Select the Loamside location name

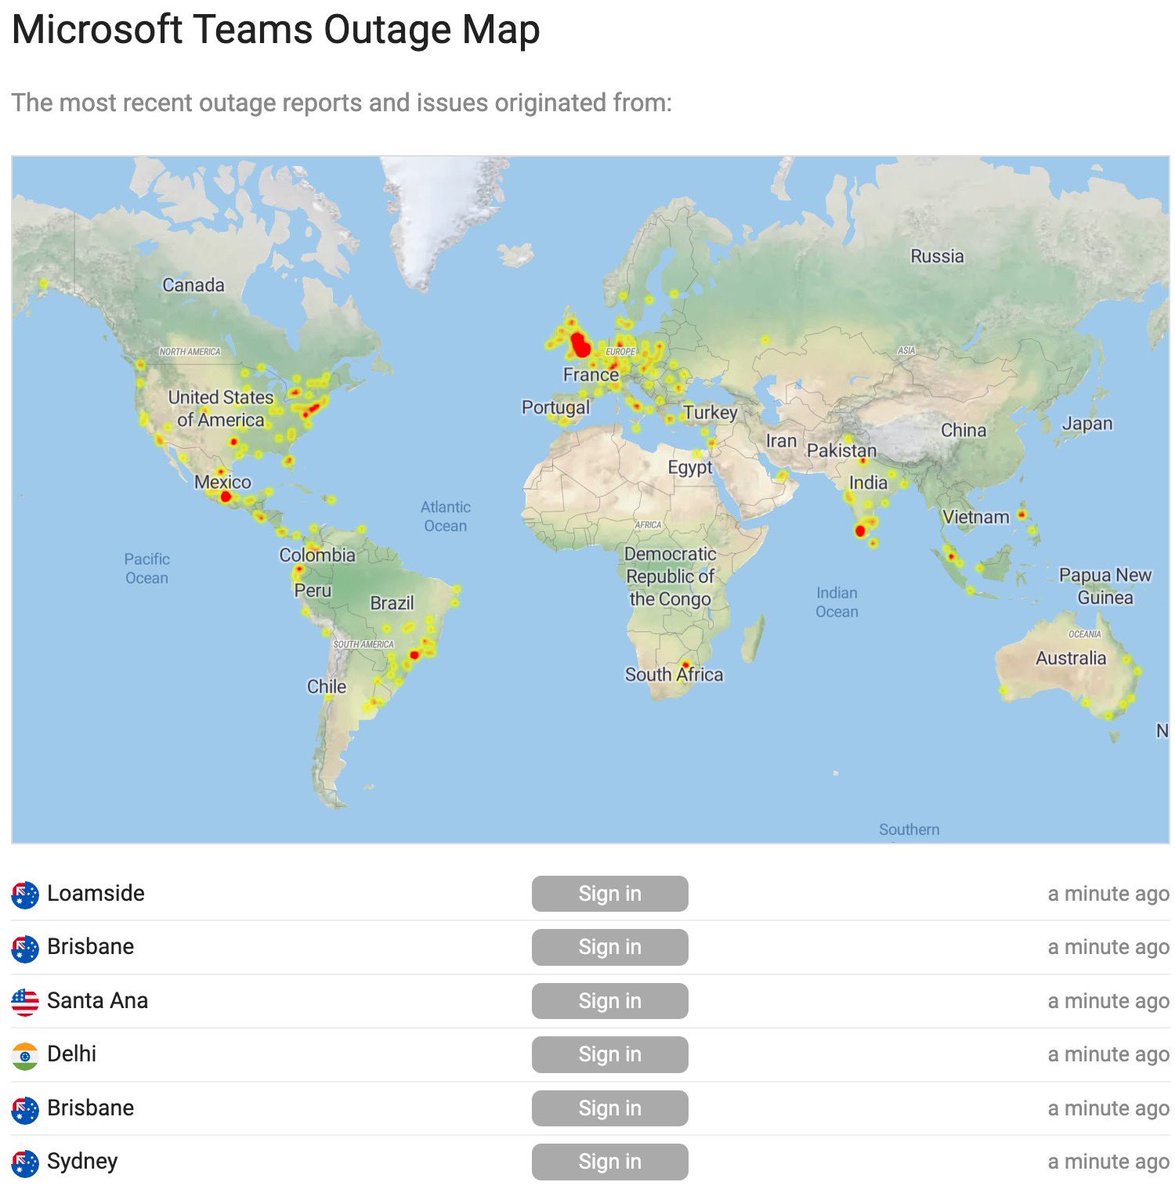(x=96, y=893)
